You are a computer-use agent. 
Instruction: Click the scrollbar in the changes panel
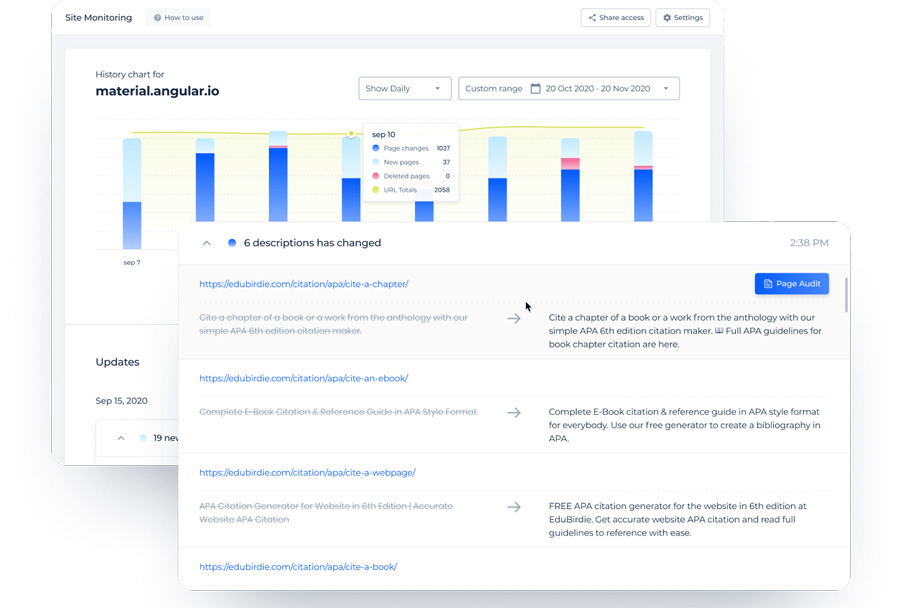tap(846, 295)
